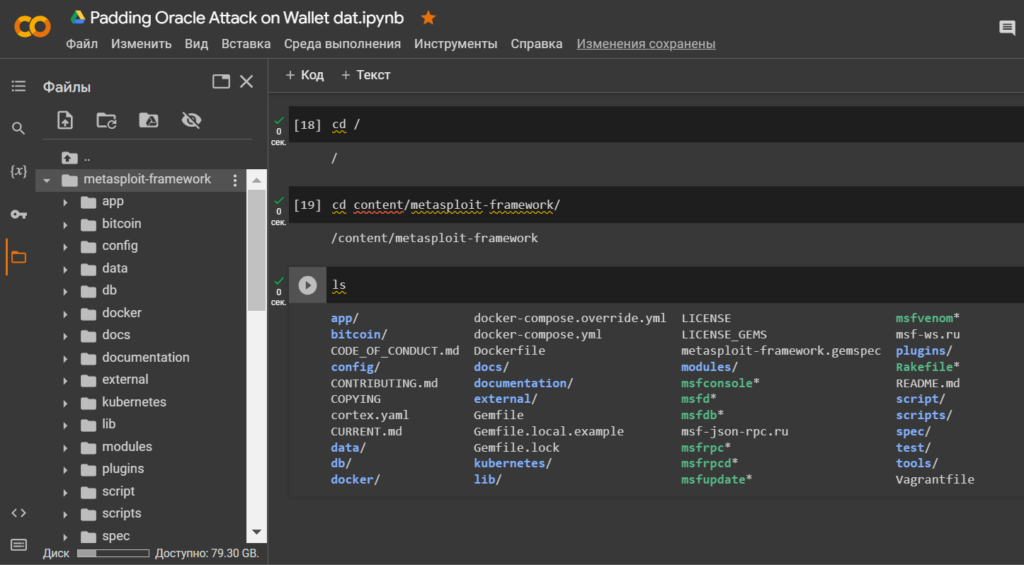Select the plugins folder in tree
The width and height of the screenshot is (1024, 565).
tap(123, 469)
